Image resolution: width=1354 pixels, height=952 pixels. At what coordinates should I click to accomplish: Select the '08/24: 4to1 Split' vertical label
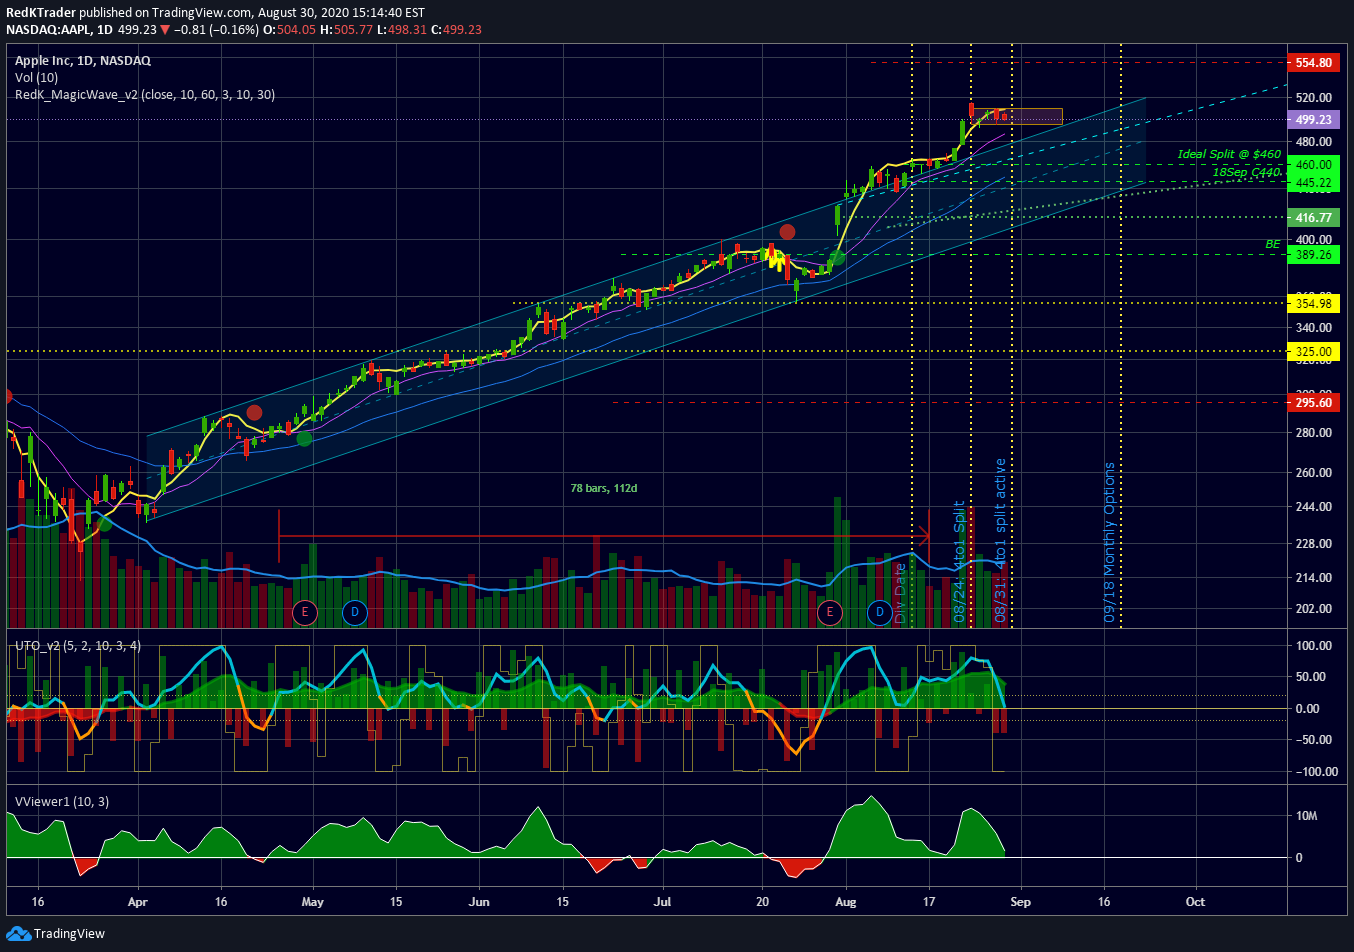tap(960, 561)
